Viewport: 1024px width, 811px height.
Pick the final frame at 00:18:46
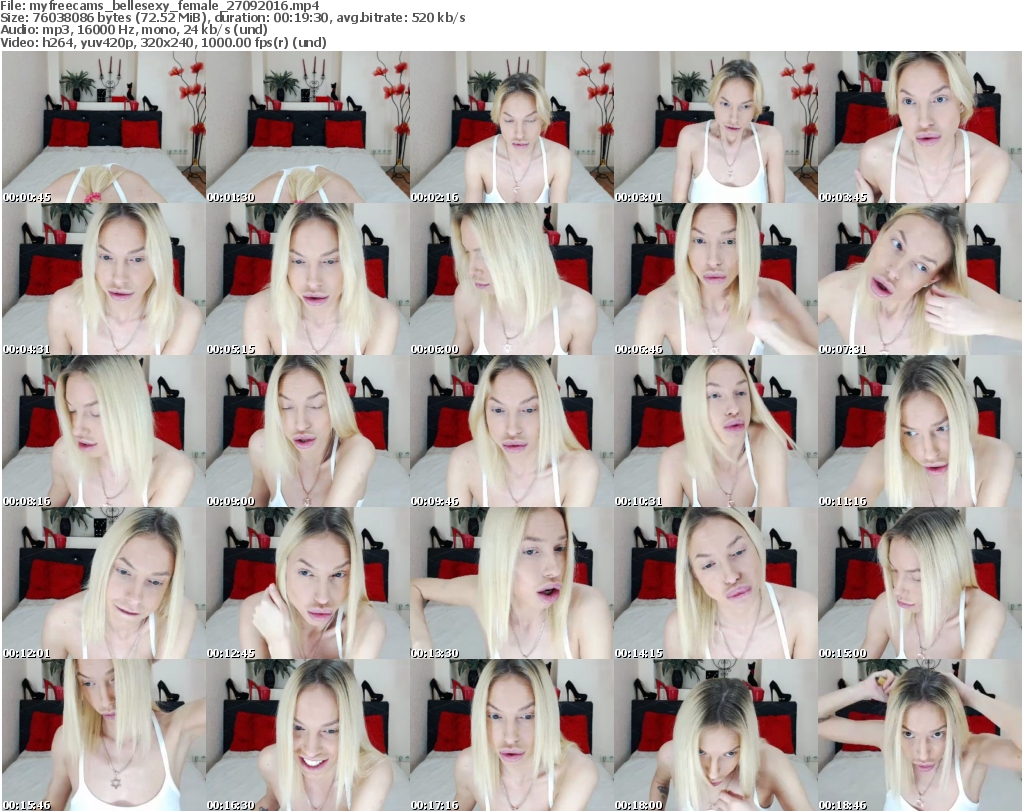[x=920, y=735]
